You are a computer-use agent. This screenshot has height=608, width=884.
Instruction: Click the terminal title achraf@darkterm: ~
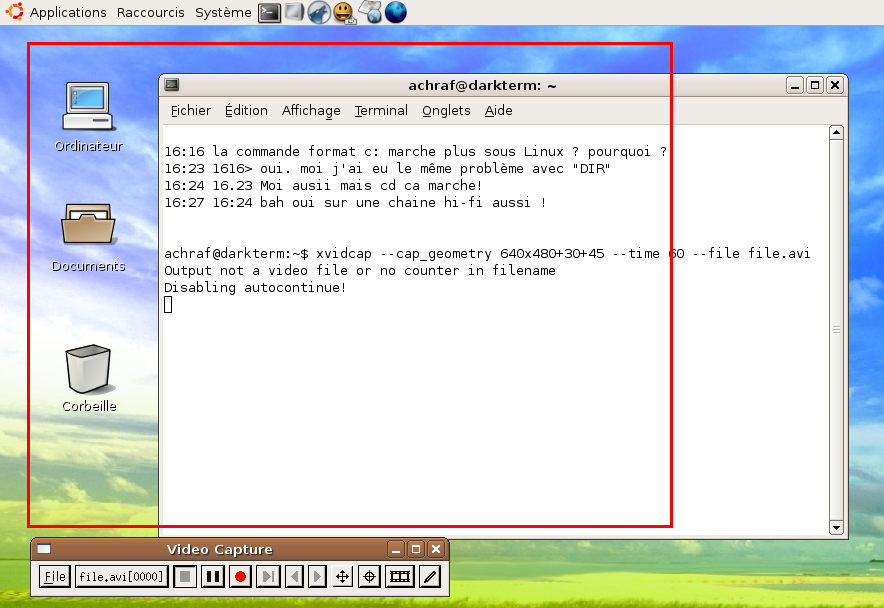point(482,85)
